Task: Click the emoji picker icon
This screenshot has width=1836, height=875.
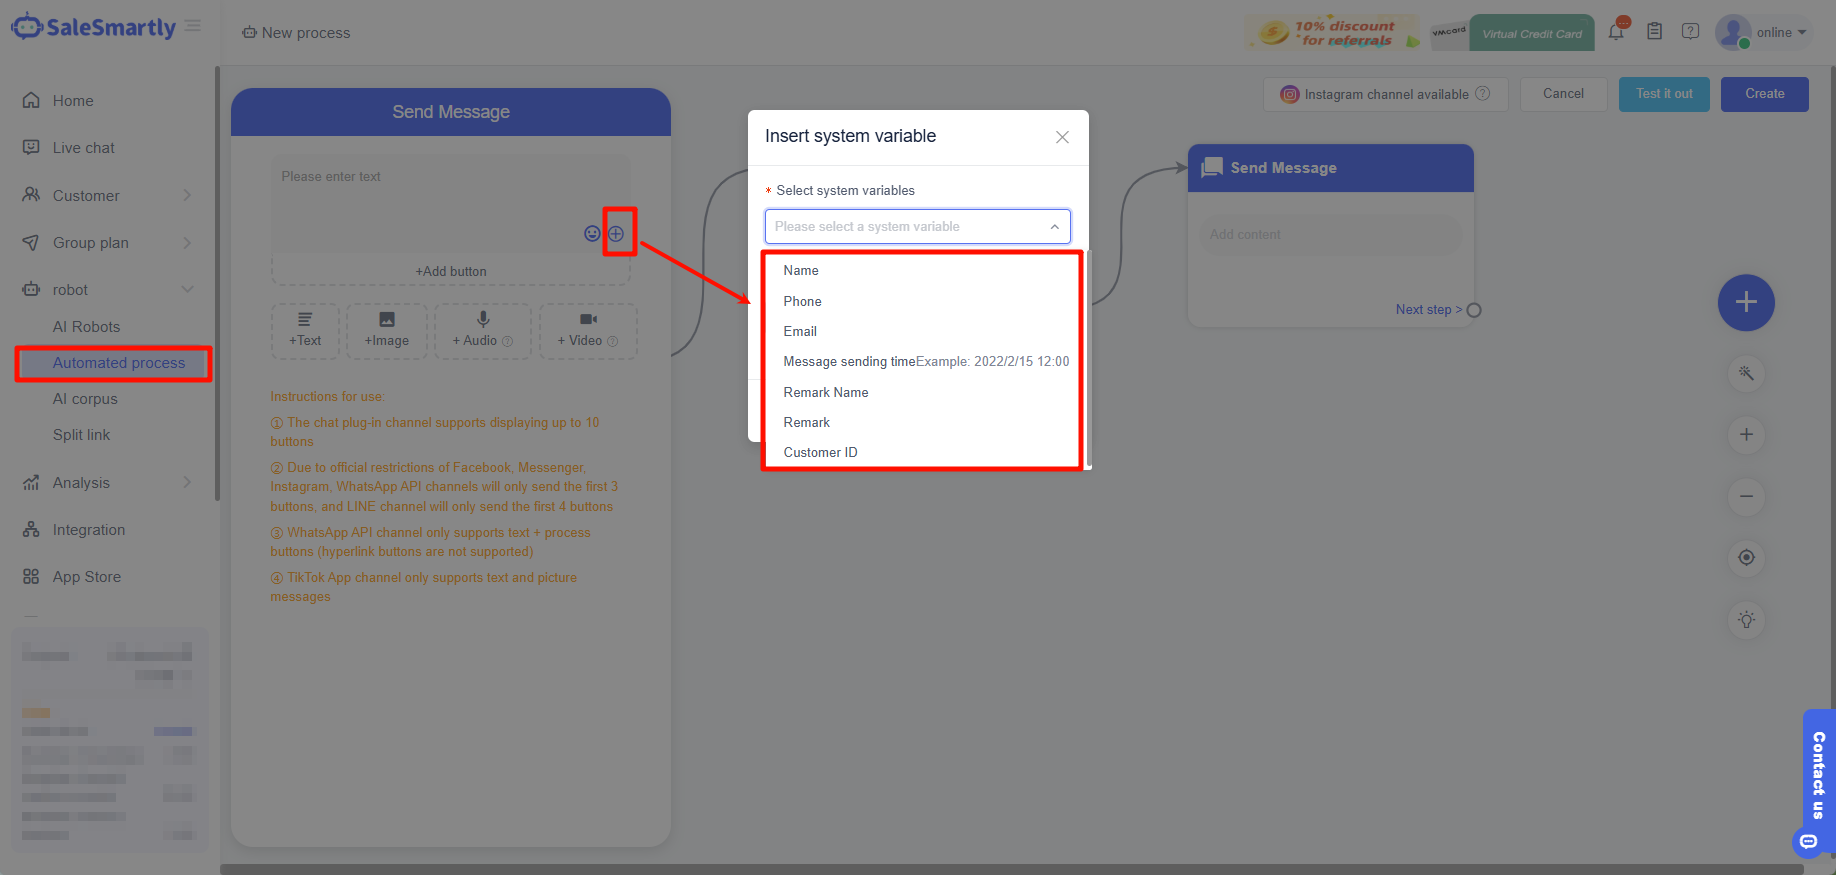Action: click(x=592, y=233)
